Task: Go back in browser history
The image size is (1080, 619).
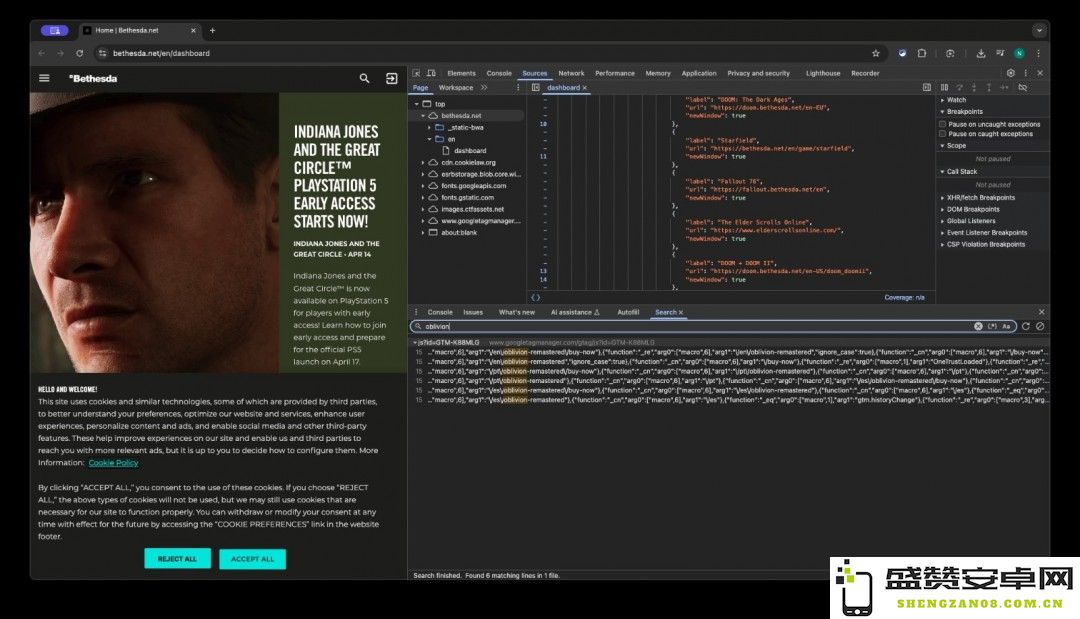Action: point(42,53)
